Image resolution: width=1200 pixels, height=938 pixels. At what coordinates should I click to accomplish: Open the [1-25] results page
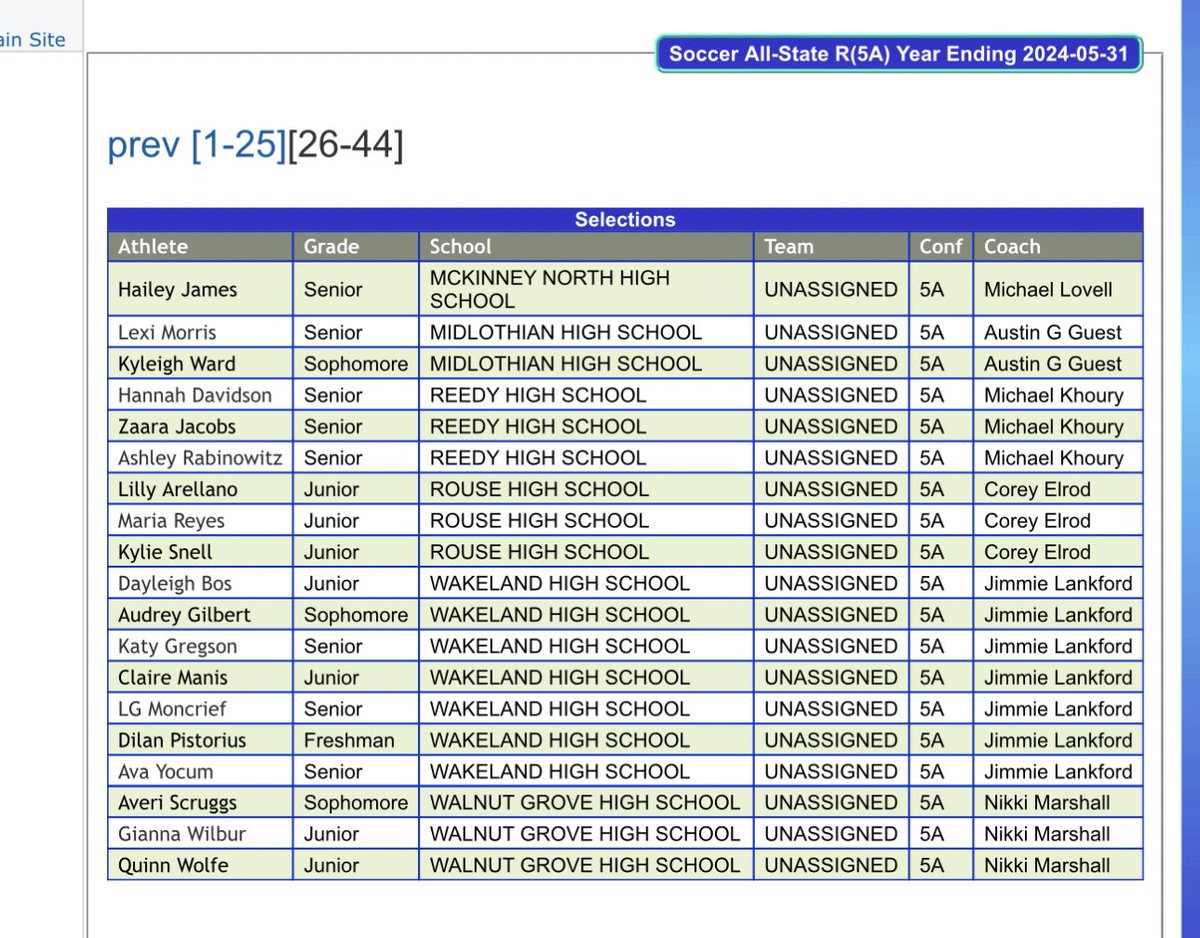(x=238, y=146)
